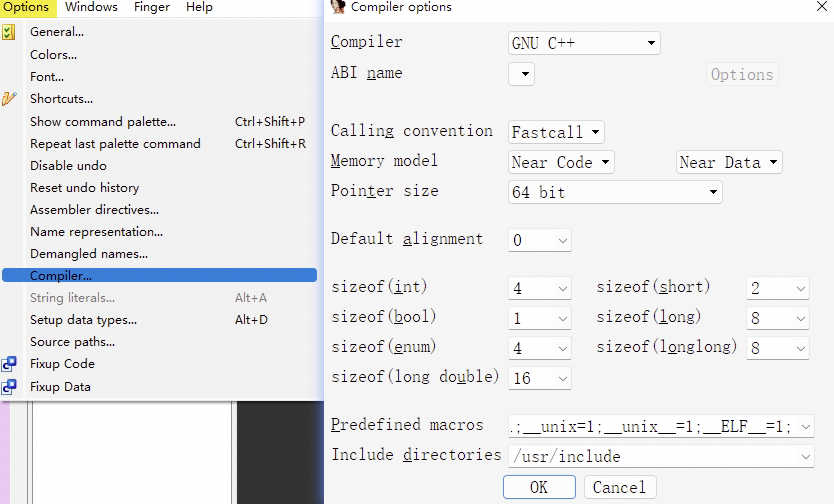
Task: Click the Fixup Data icon
Action: click(x=9, y=387)
